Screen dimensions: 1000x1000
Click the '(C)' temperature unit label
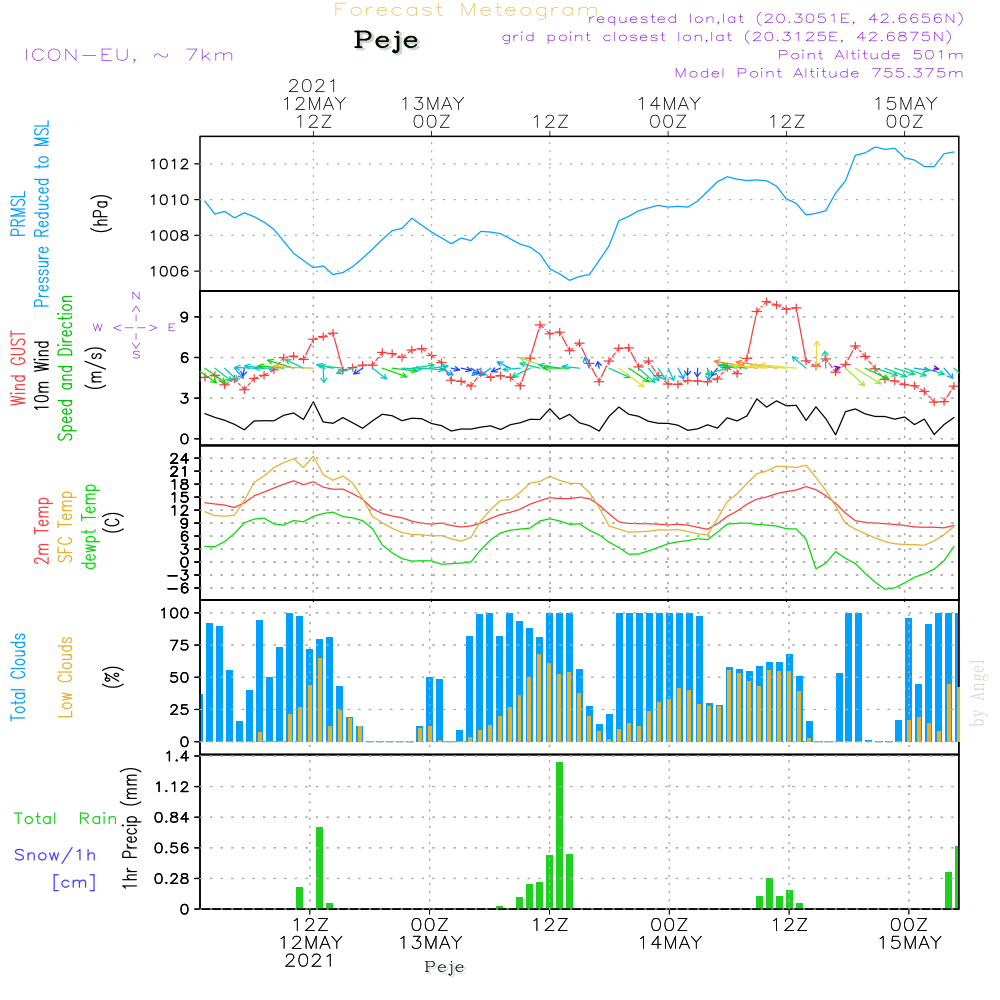pos(114,522)
